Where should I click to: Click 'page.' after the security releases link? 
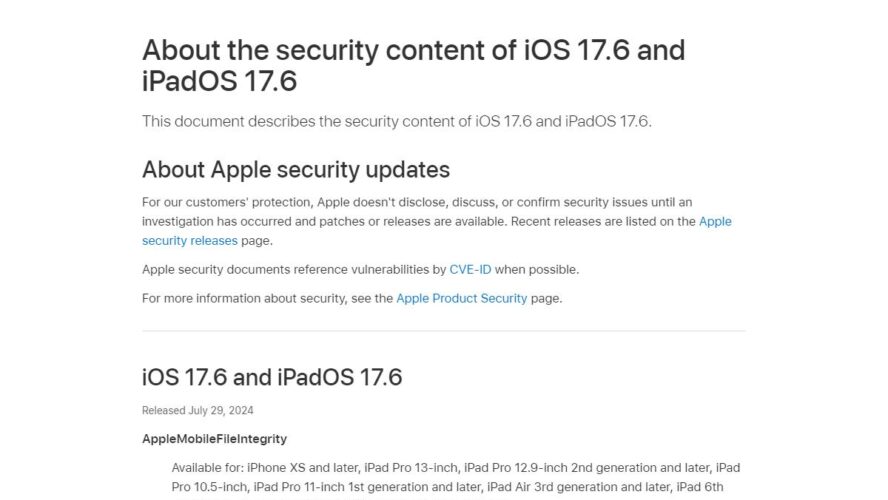click(257, 241)
